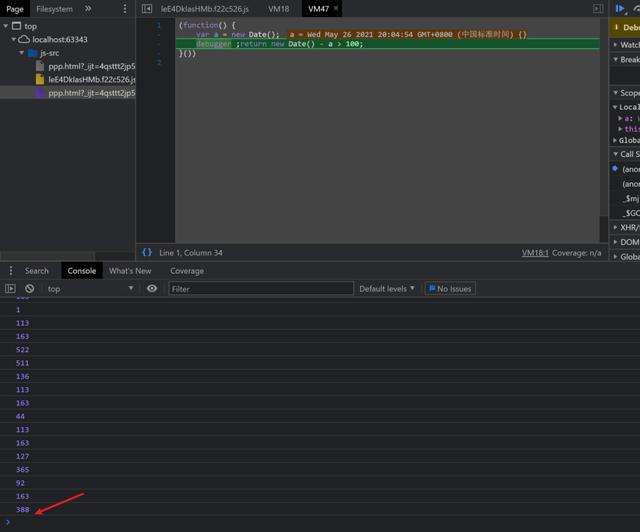Click the console value 522

(22, 349)
